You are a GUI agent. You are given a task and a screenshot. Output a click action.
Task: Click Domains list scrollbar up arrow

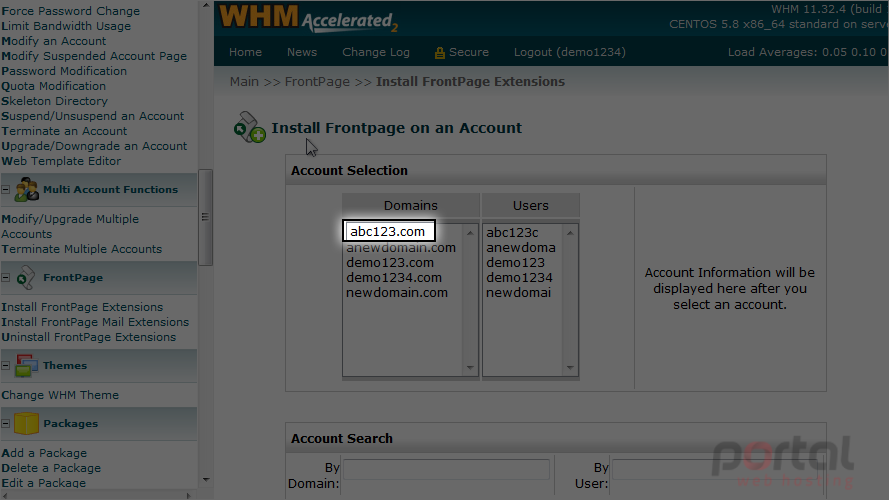(470, 233)
